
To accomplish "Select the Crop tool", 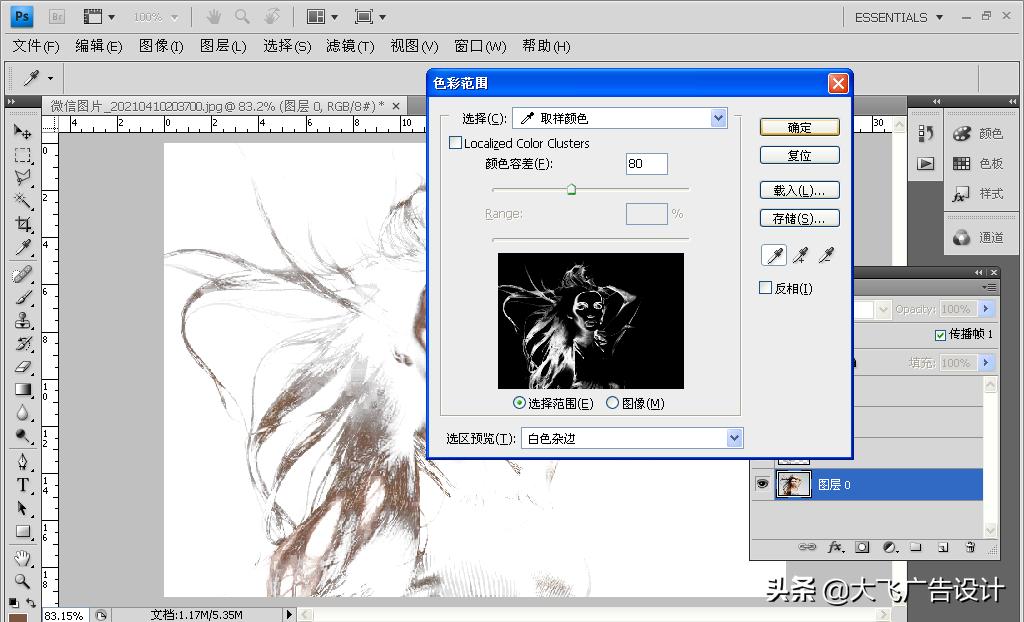I will coord(22,224).
